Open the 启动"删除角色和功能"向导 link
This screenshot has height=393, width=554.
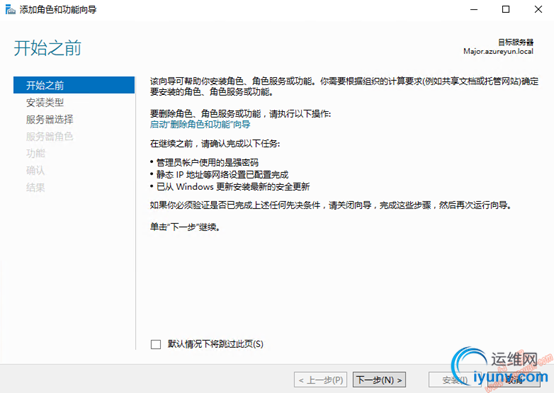point(200,124)
